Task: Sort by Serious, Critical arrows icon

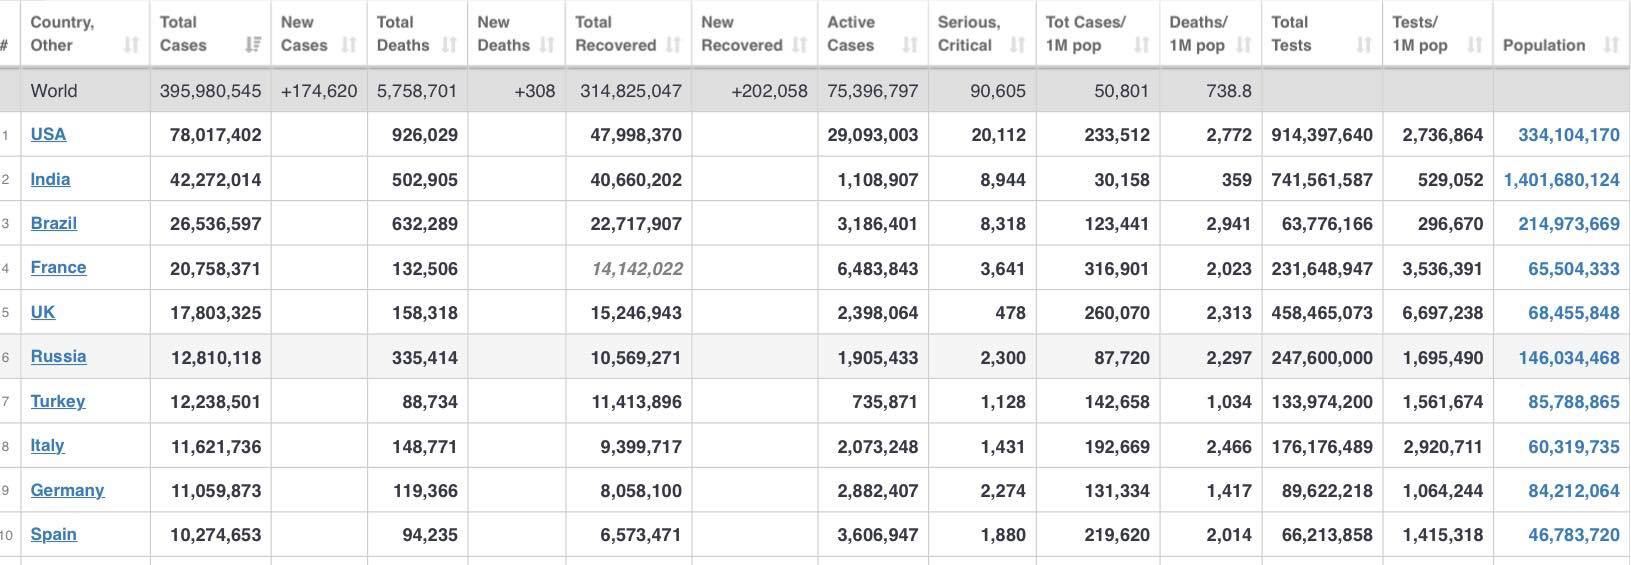Action: click(1017, 45)
